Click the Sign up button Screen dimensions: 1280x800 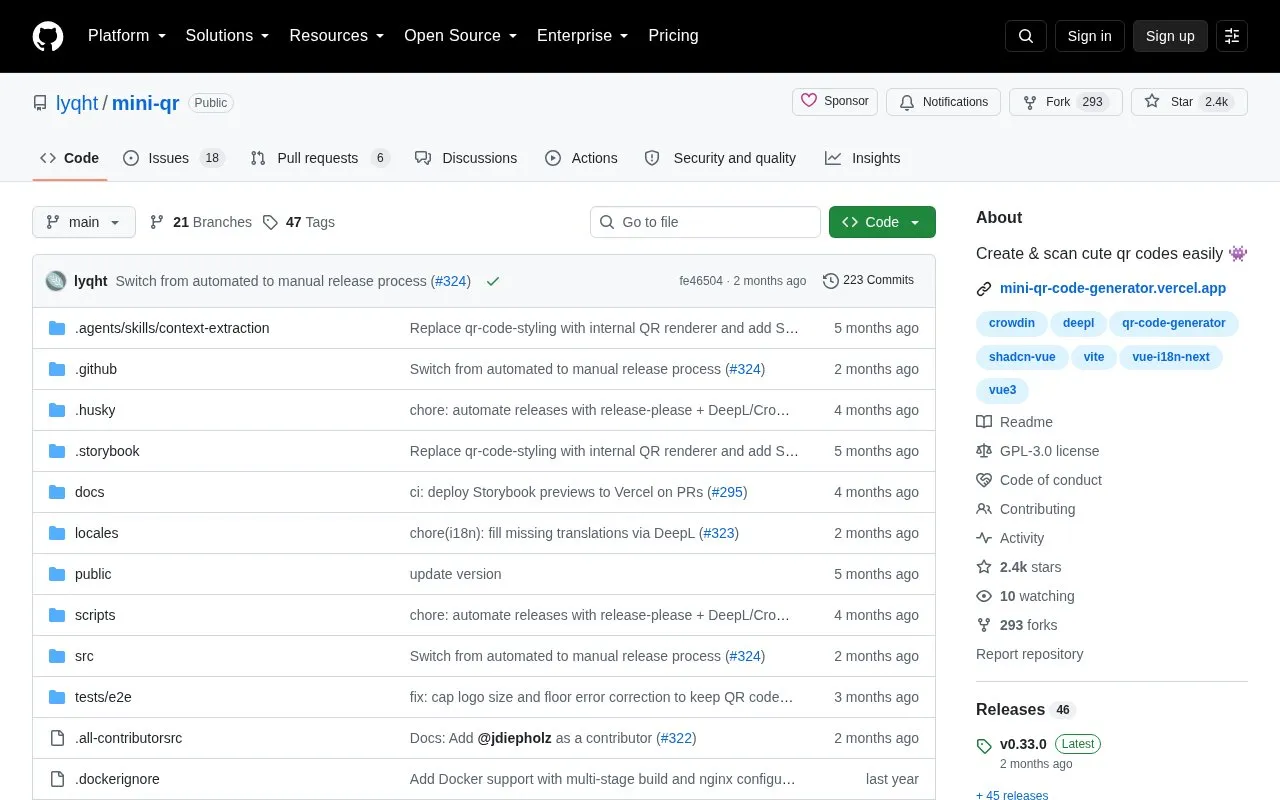coord(1170,36)
